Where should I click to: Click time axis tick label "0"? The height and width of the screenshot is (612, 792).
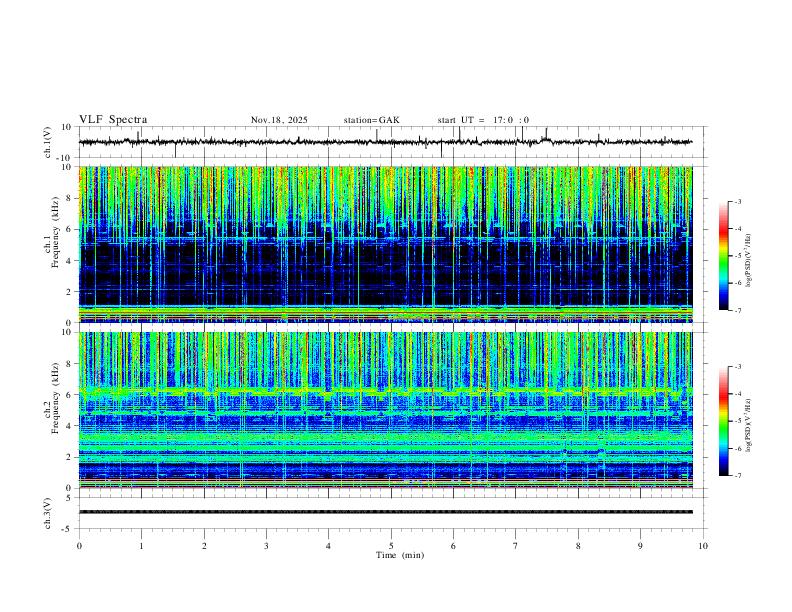pyautogui.click(x=79, y=546)
